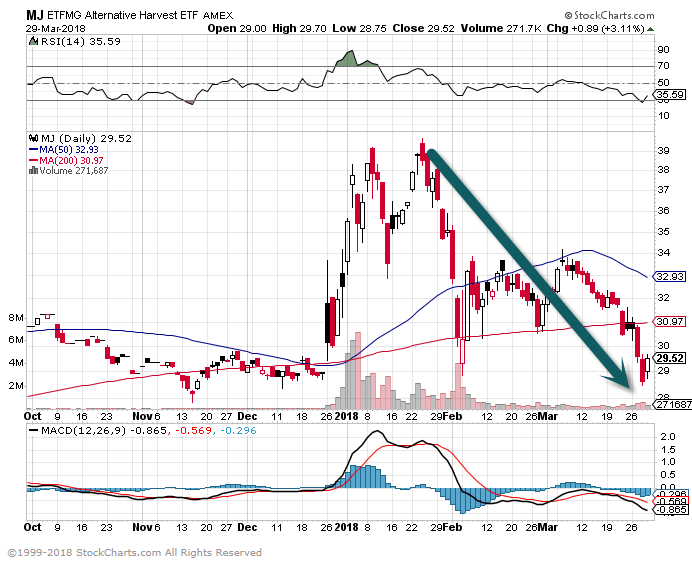Click Dec on the MACD panel date axis
This screenshot has height=570, width=692.
247,527
